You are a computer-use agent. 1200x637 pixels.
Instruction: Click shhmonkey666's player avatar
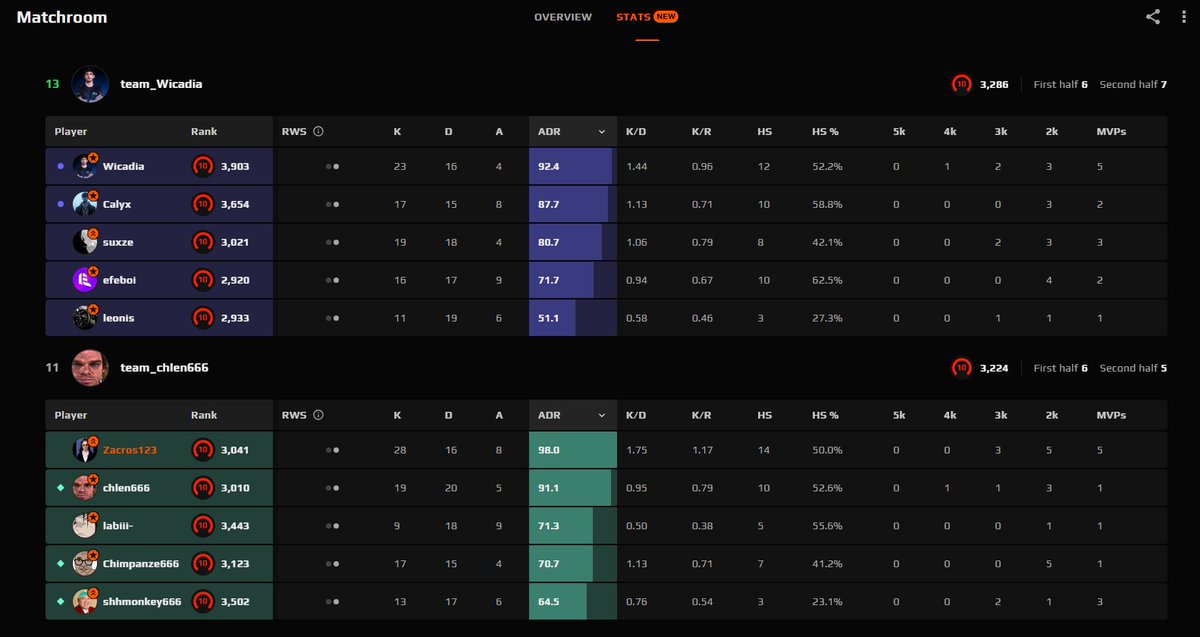point(85,601)
